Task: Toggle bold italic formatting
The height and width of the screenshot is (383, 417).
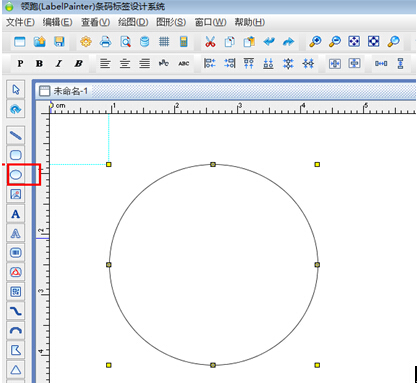Action: (79, 63)
